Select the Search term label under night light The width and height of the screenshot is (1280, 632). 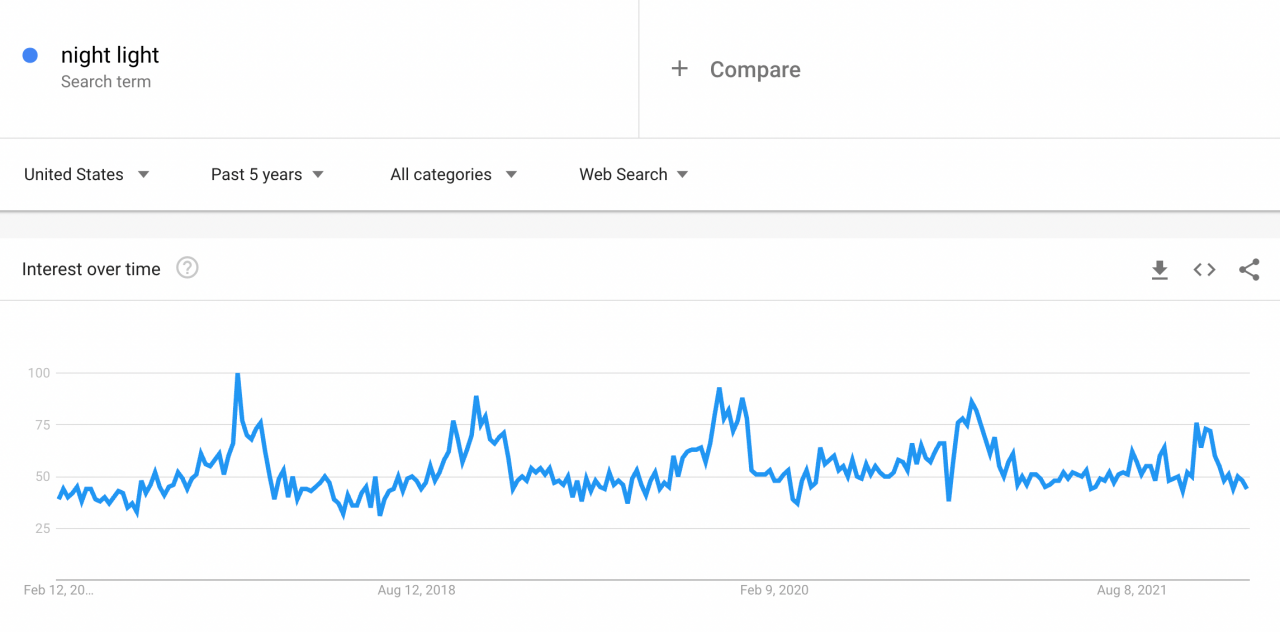(106, 82)
